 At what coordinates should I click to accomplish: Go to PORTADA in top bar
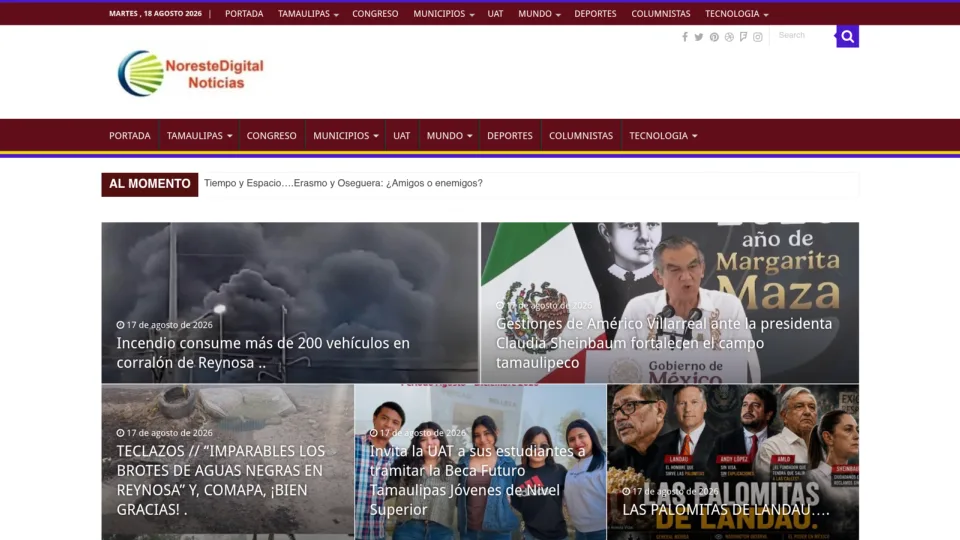pyautogui.click(x=244, y=13)
